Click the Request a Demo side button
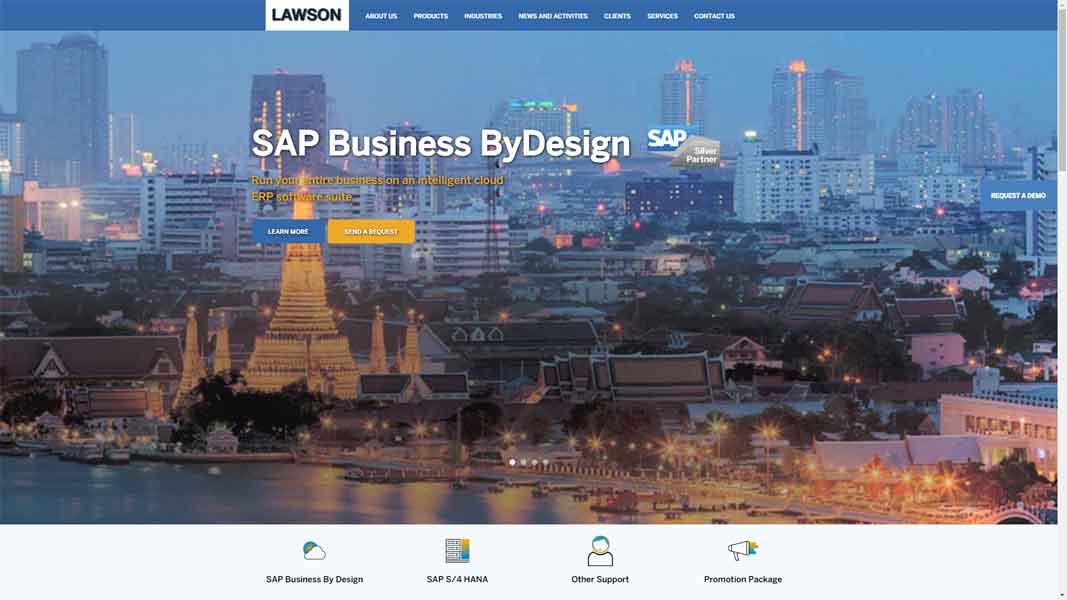Viewport: 1067px width, 600px height. tap(1018, 196)
